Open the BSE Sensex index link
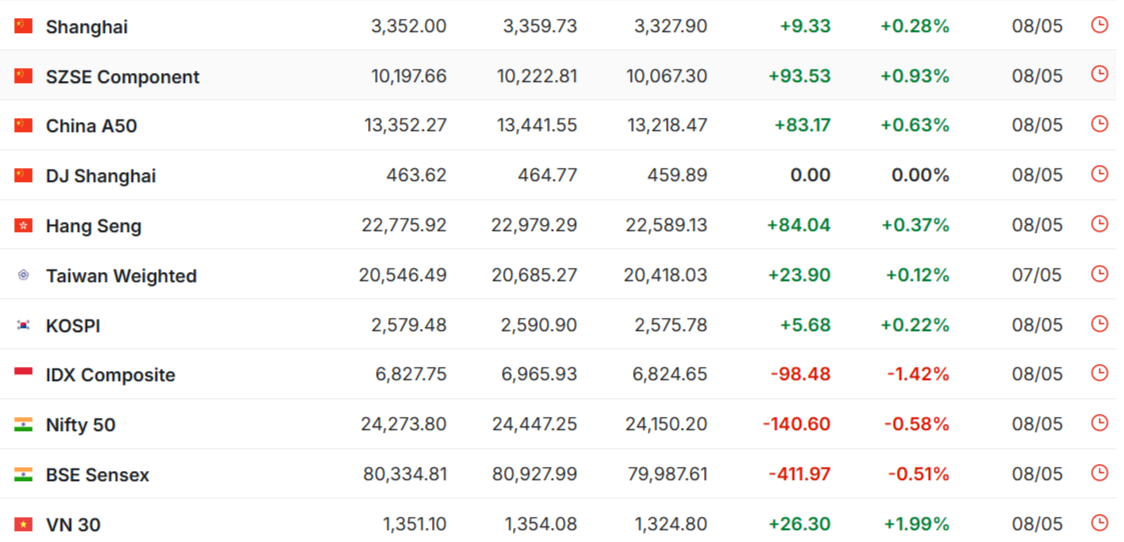The height and width of the screenshot is (542, 1124). [x=97, y=475]
